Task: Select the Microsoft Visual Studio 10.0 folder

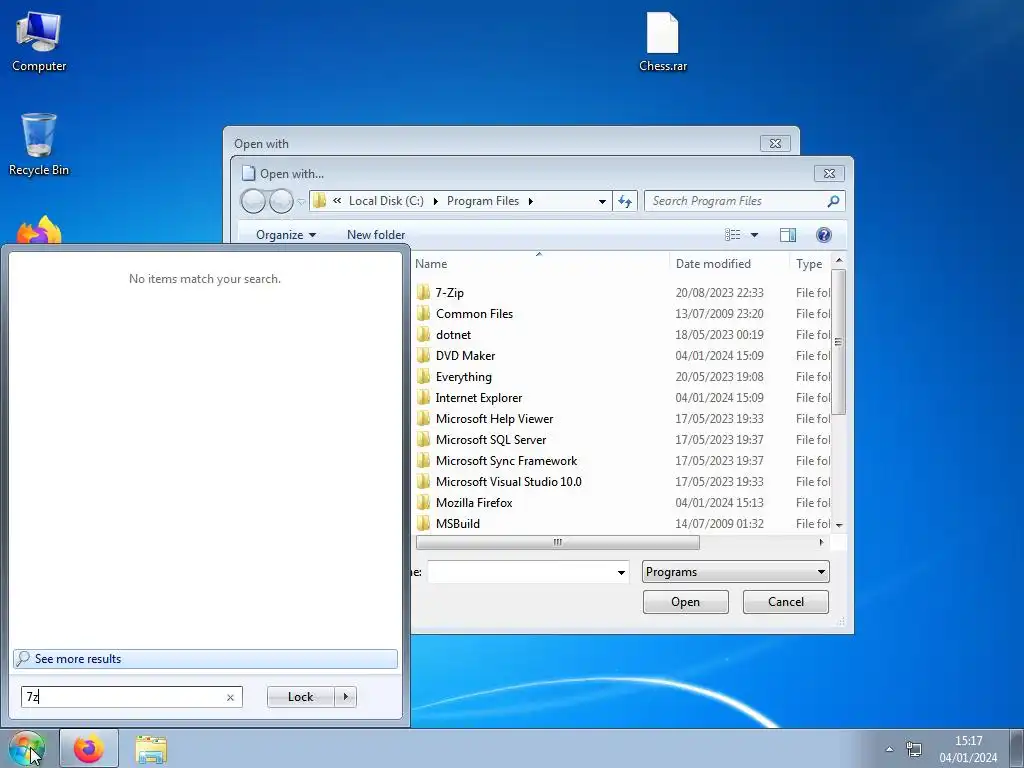Action: tap(508, 481)
